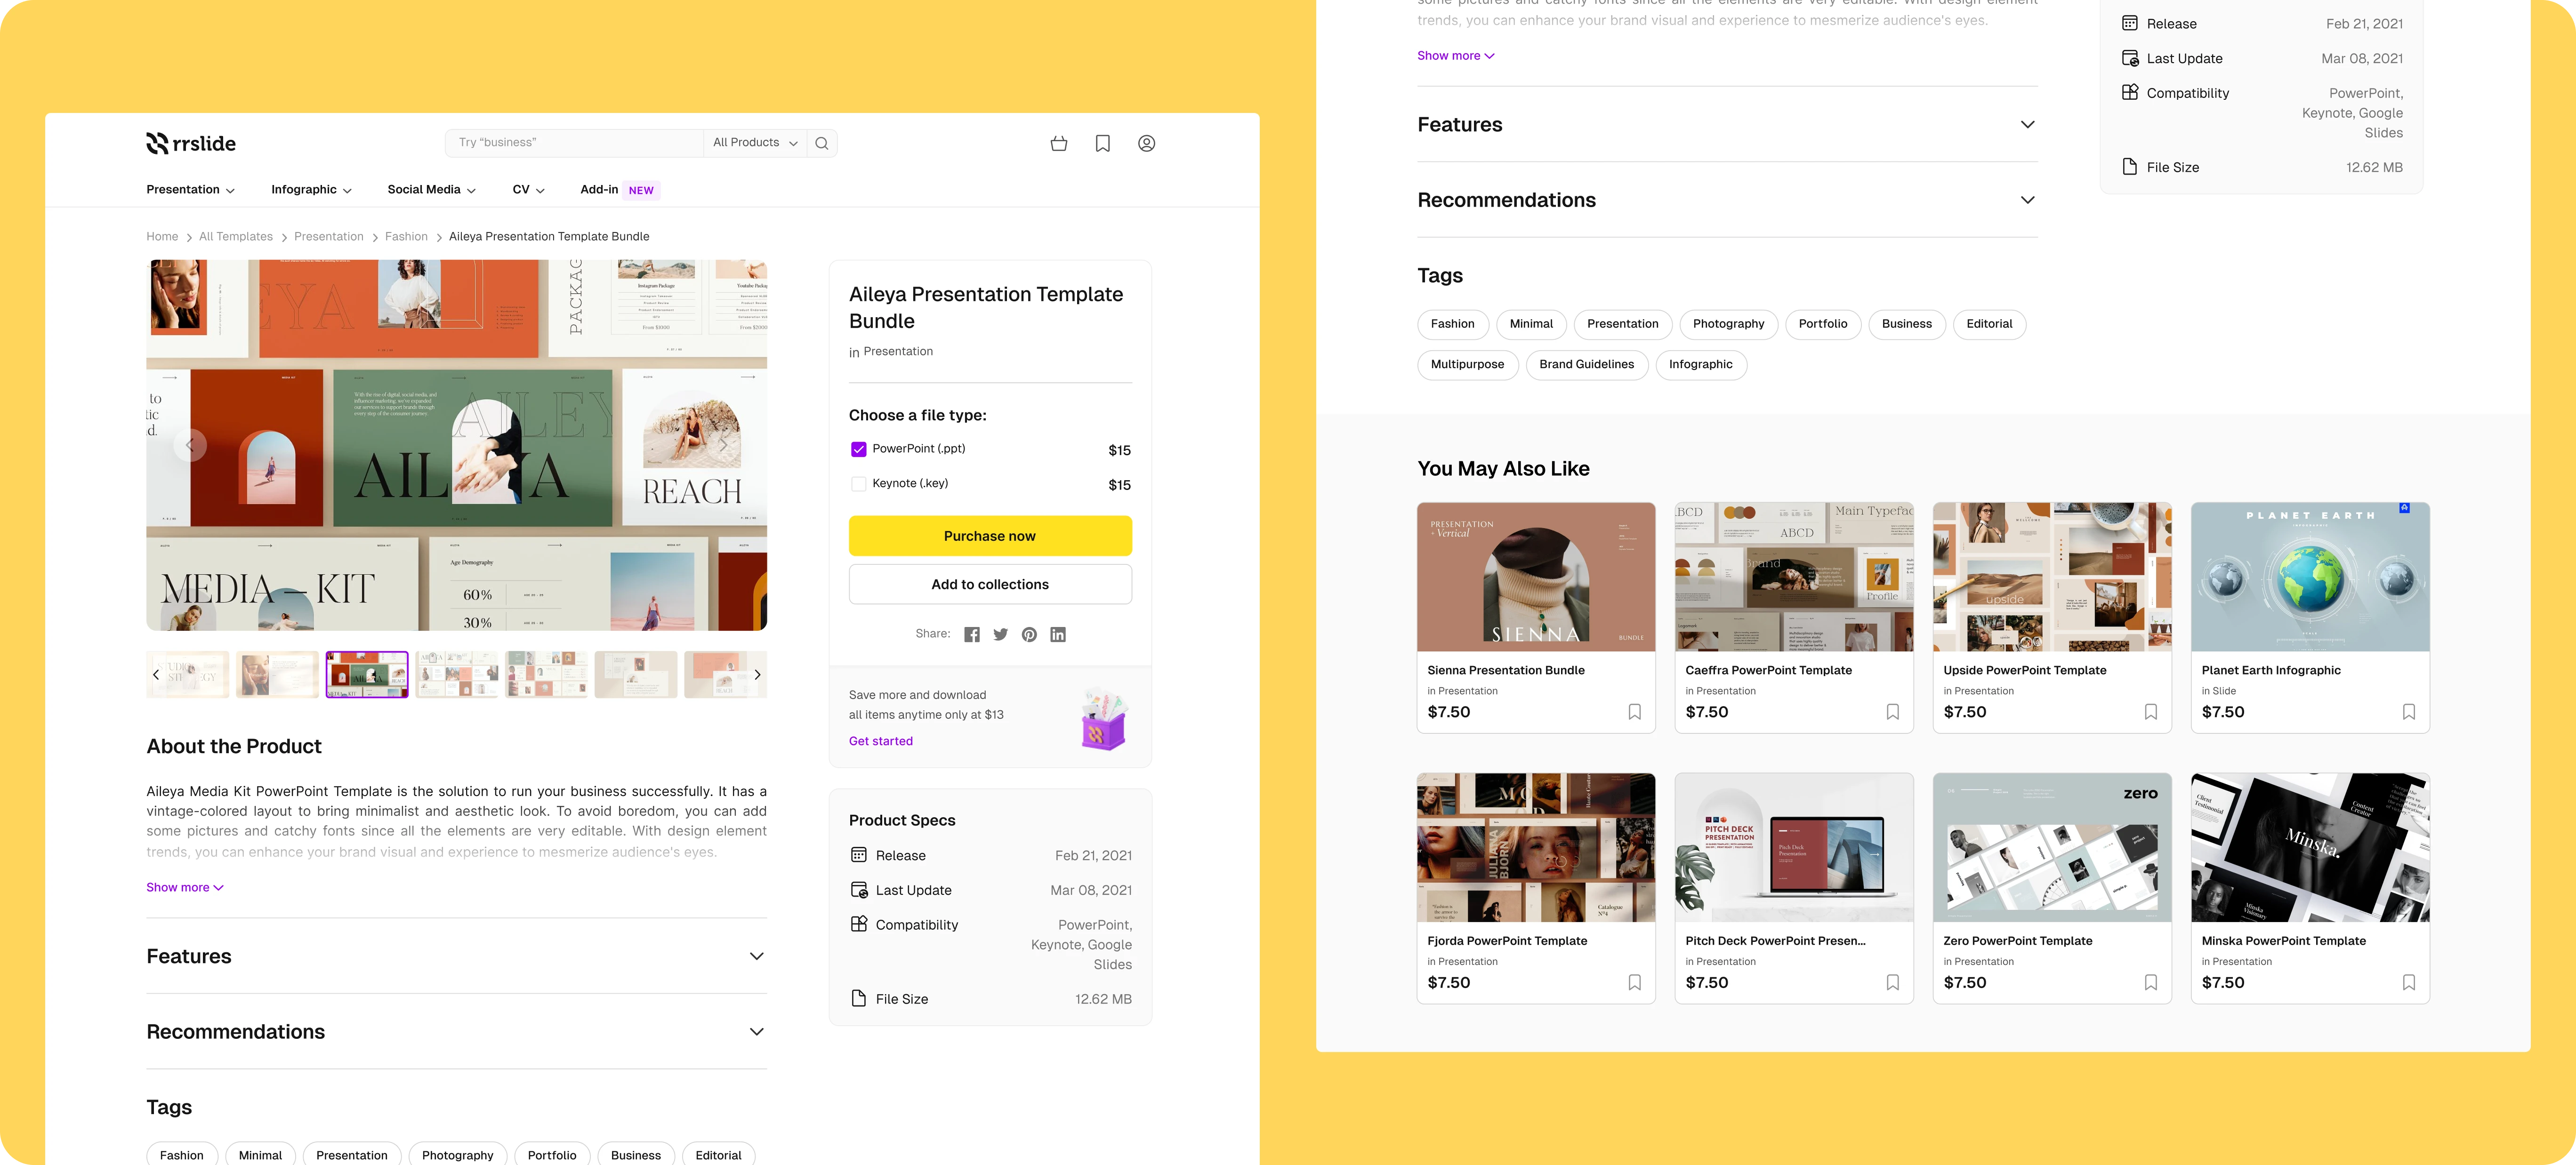Click next arrow in thumbnail strip

coord(757,675)
